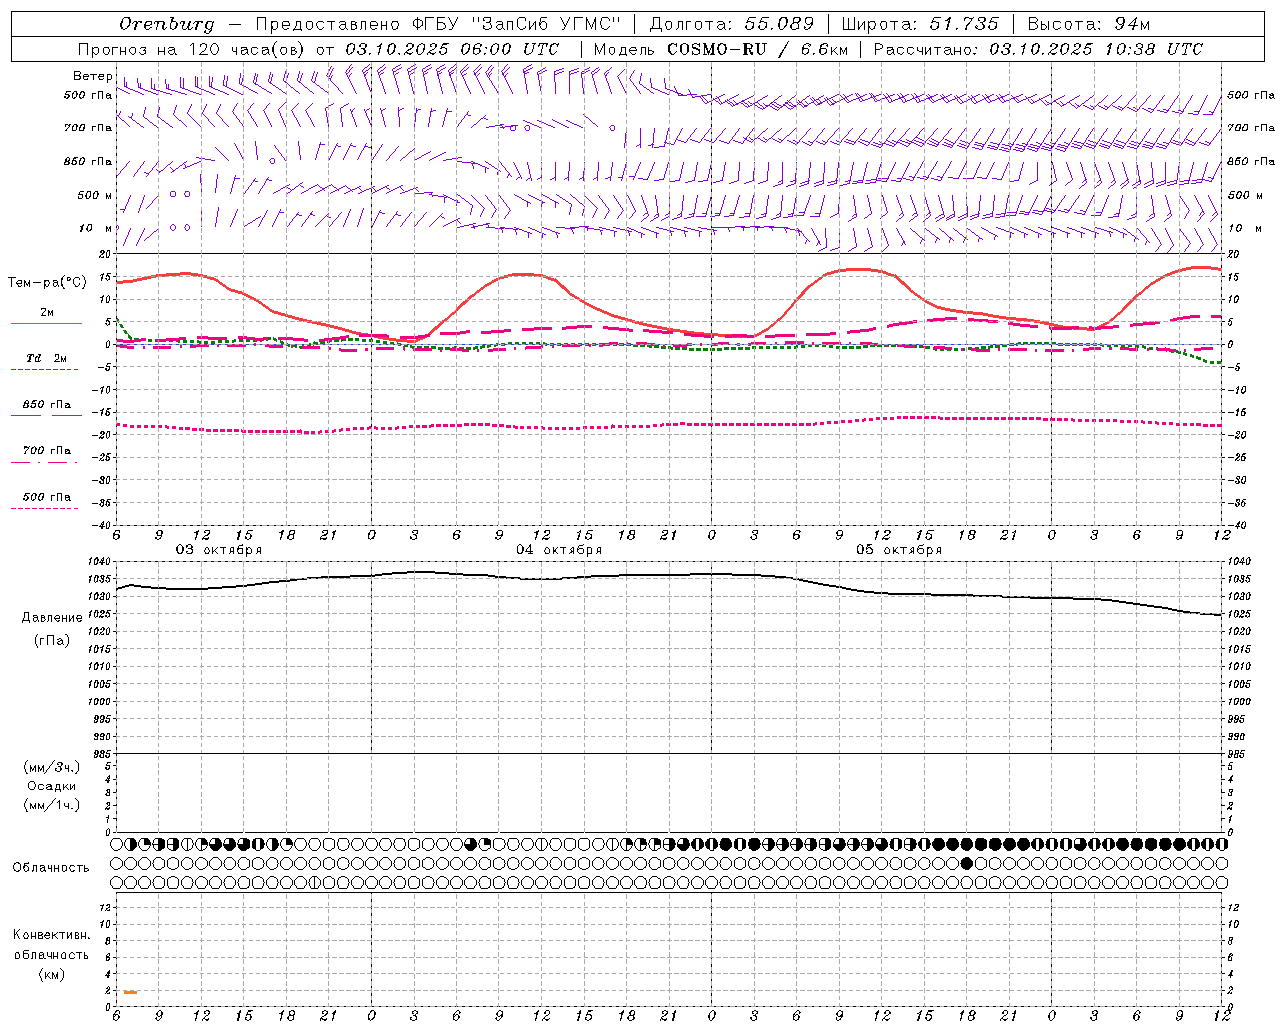The image size is (1280, 1024).
Task: Click the "Высота: 94м" header field
Action: 1090,24
